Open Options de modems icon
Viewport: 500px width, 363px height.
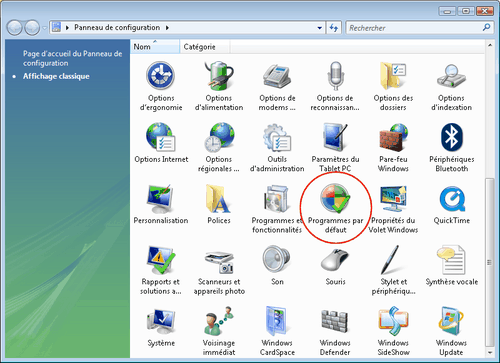[x=277, y=76]
